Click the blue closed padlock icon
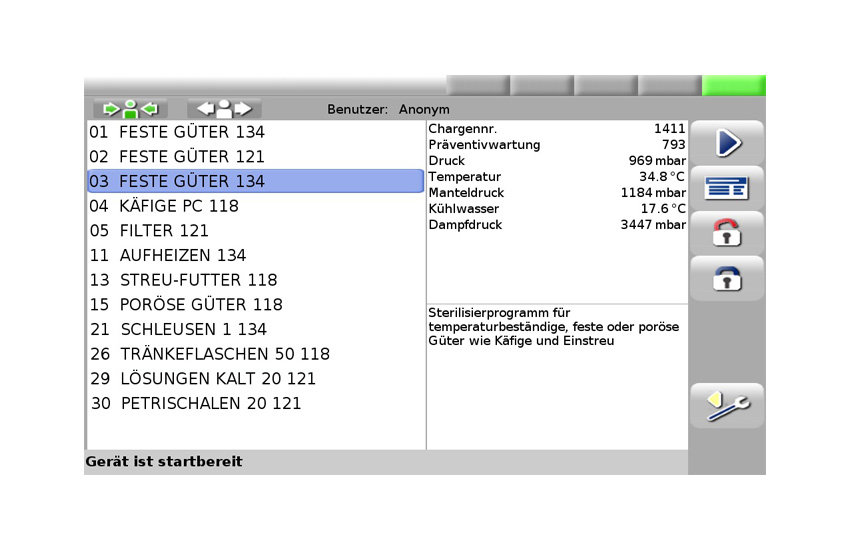Screen dimensions: 850x550 coord(726,279)
